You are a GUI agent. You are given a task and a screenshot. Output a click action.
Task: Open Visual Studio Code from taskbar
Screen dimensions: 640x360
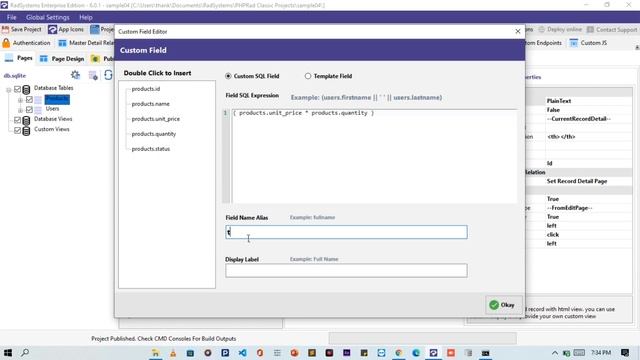coord(242,353)
